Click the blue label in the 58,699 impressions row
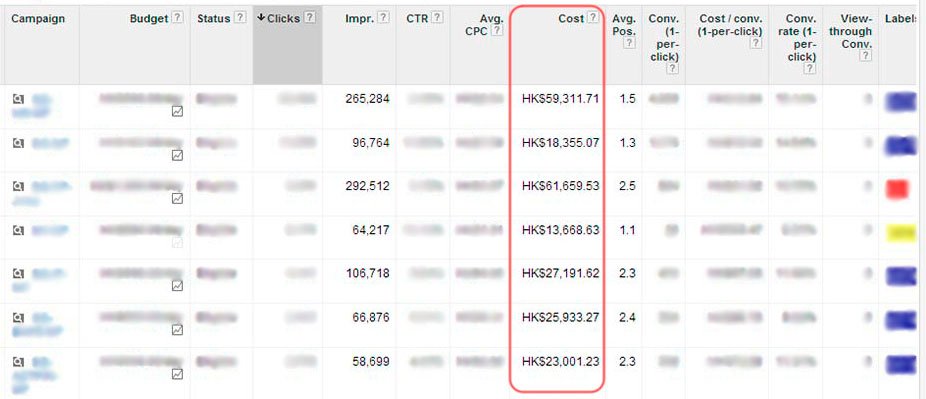 pos(901,364)
